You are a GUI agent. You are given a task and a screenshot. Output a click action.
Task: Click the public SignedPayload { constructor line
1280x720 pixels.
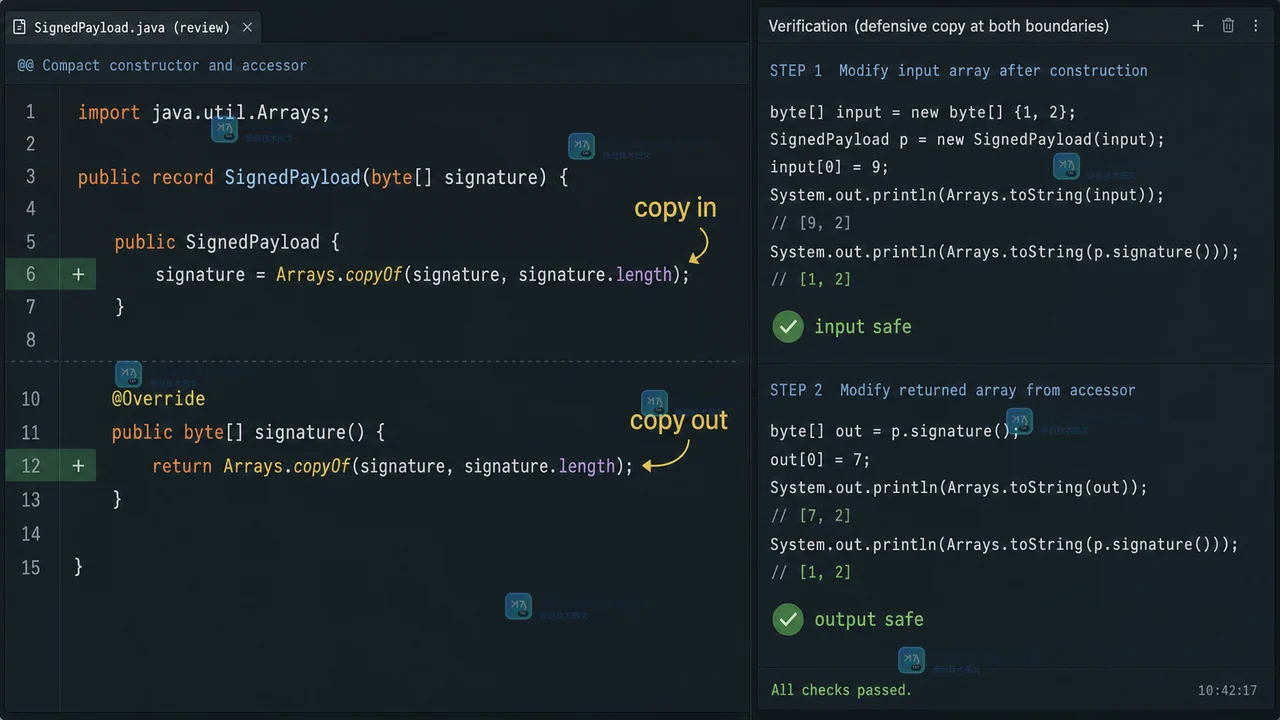[227, 242]
